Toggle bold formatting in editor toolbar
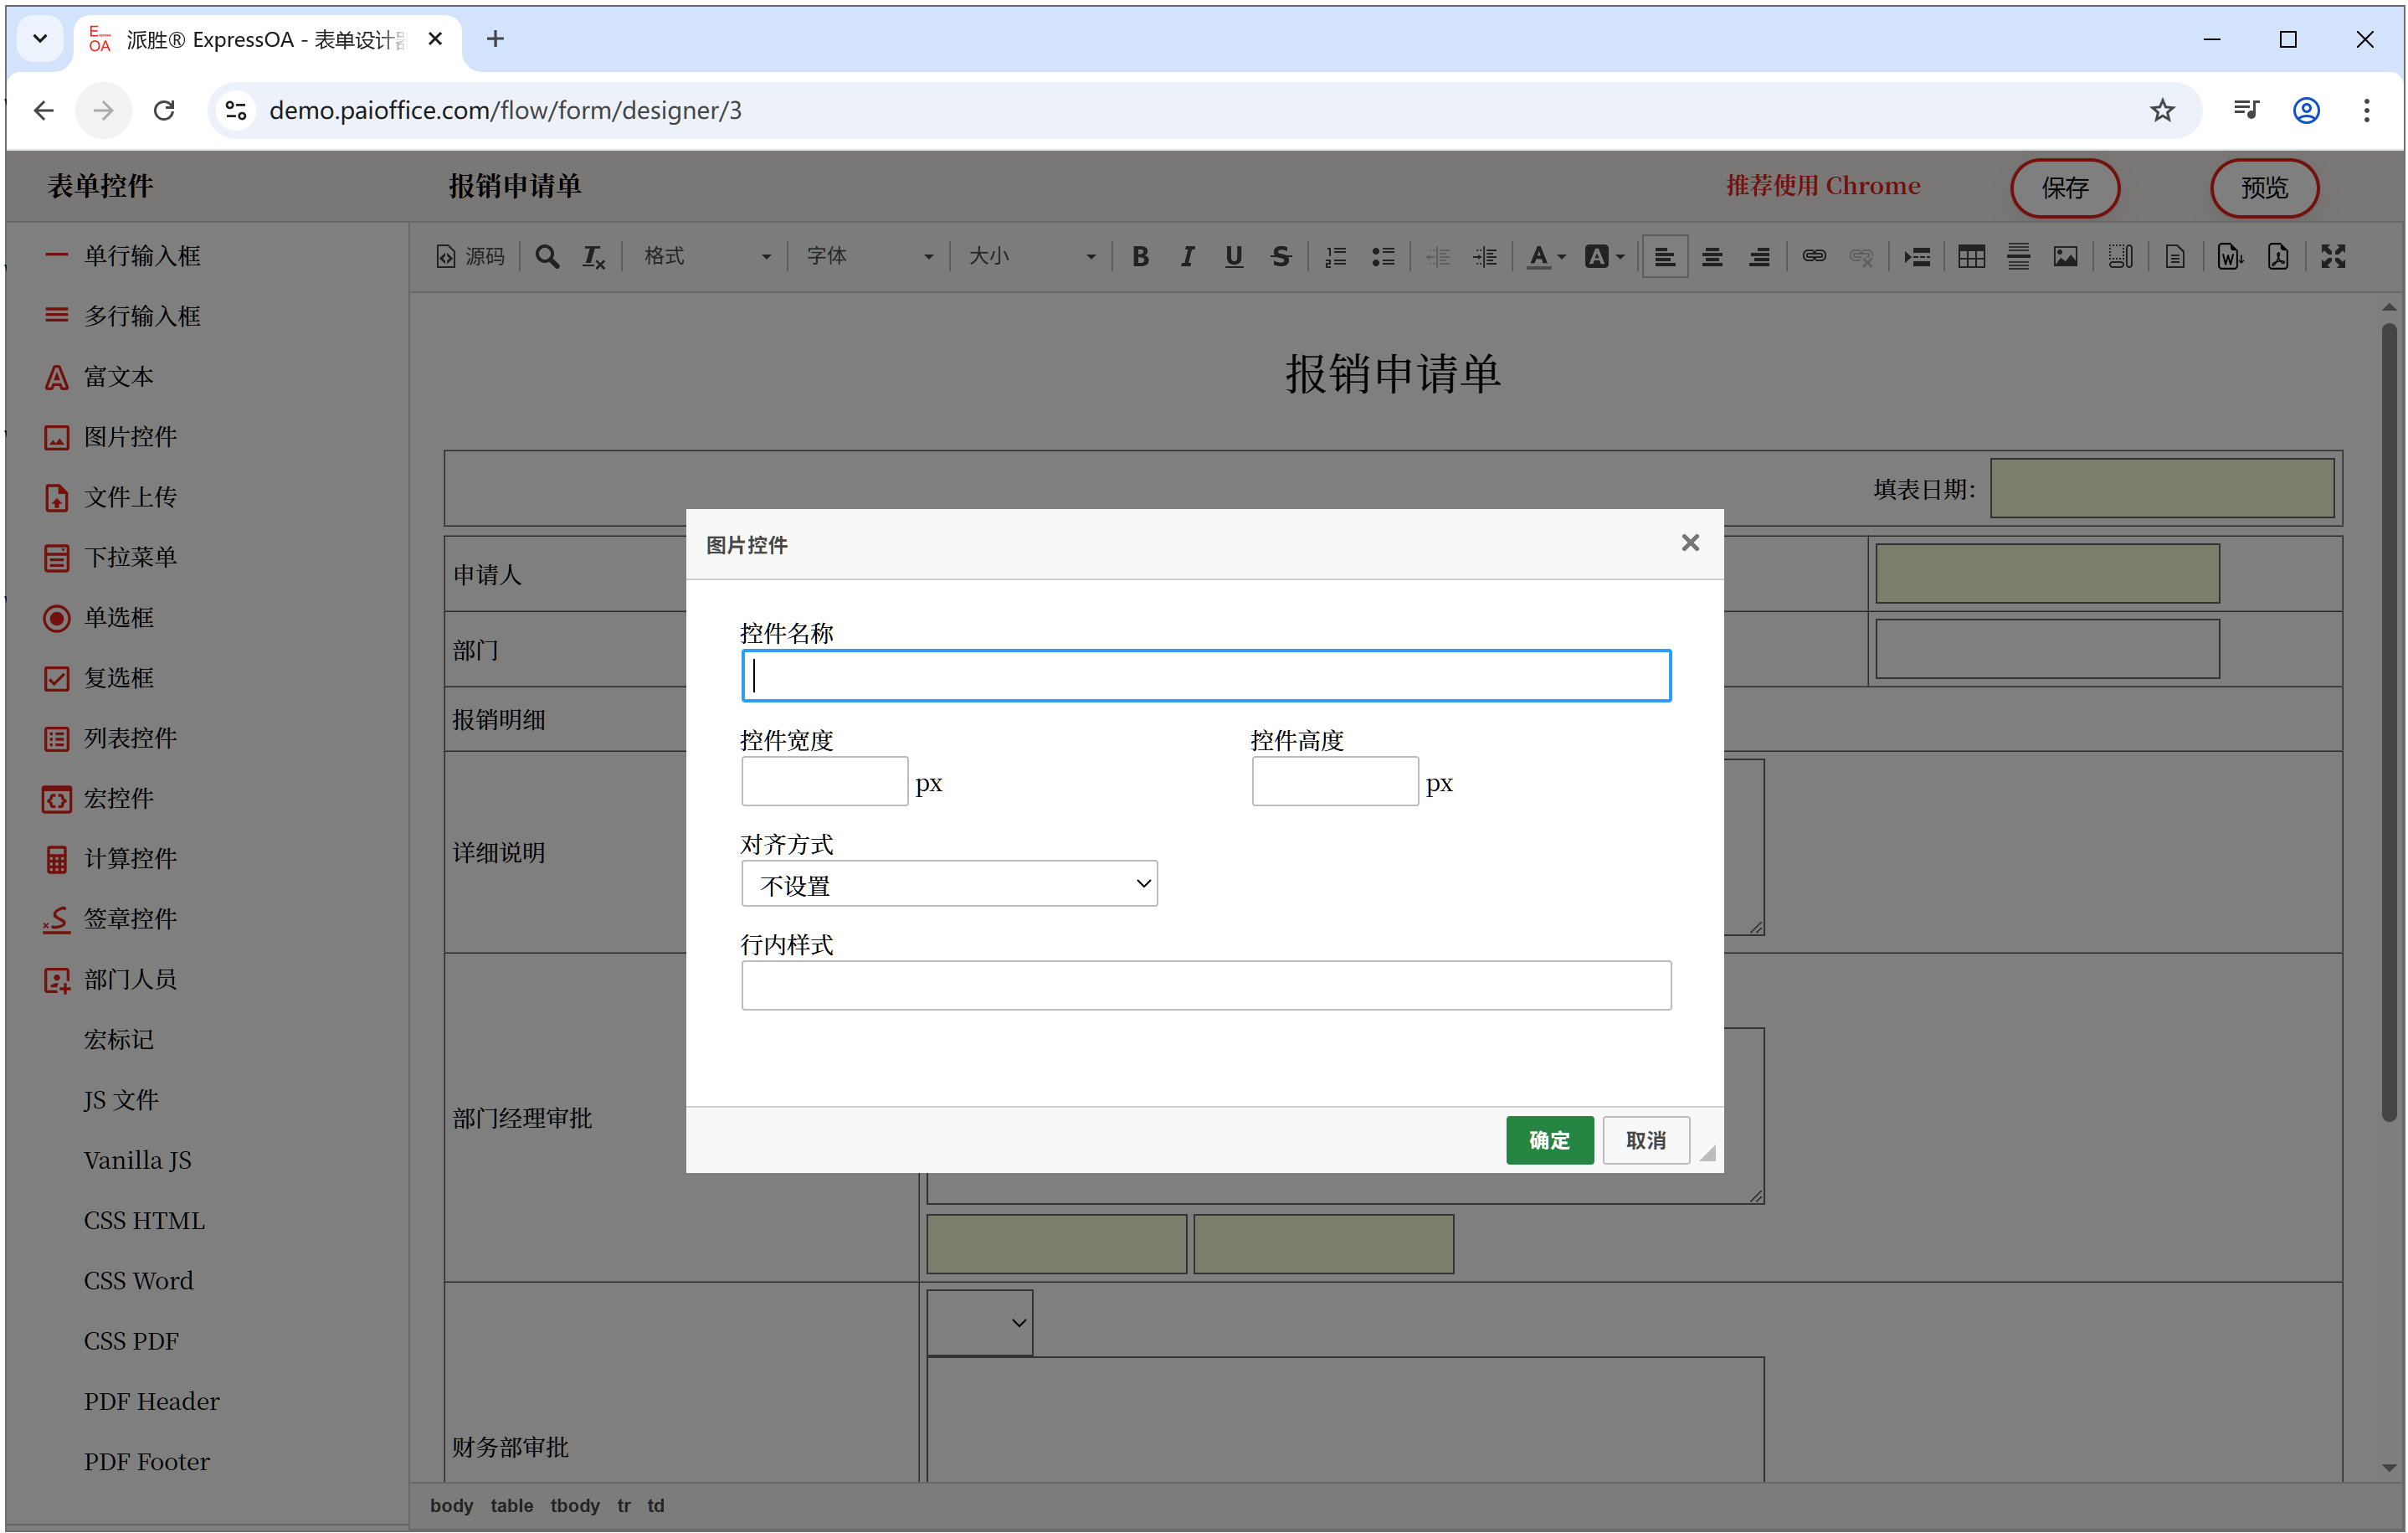The width and height of the screenshot is (2408, 1533). tap(1140, 257)
